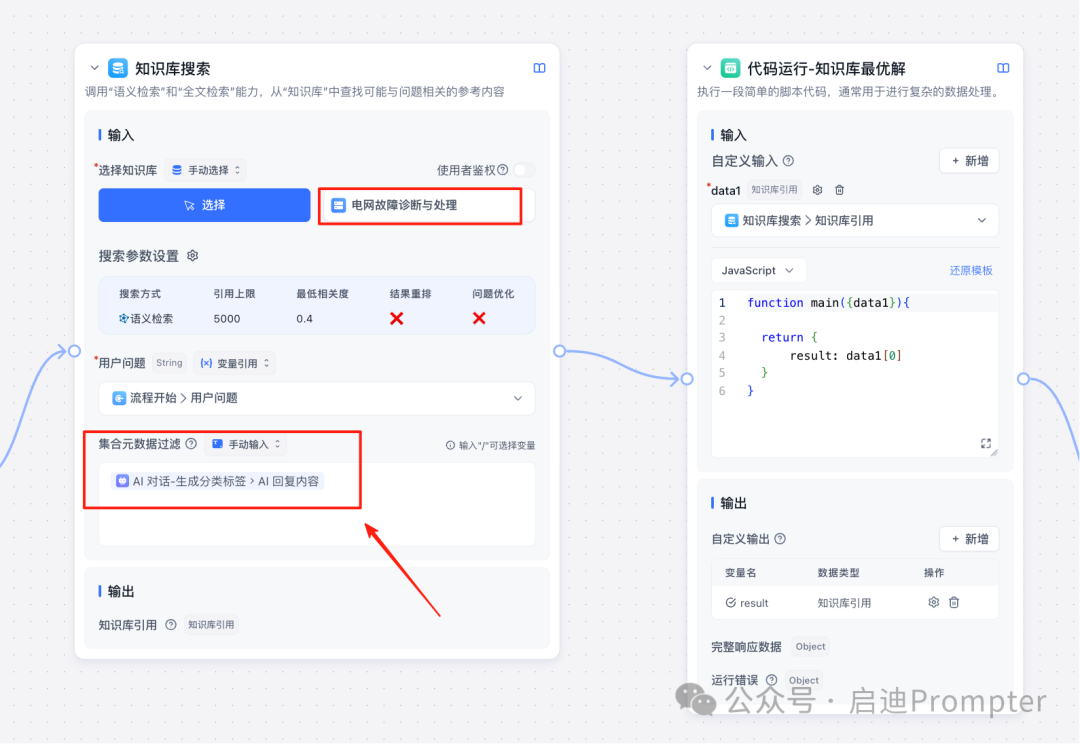Collapse the 代码运行-知识库最优解 node chevron
The height and width of the screenshot is (744, 1080).
(x=707, y=68)
